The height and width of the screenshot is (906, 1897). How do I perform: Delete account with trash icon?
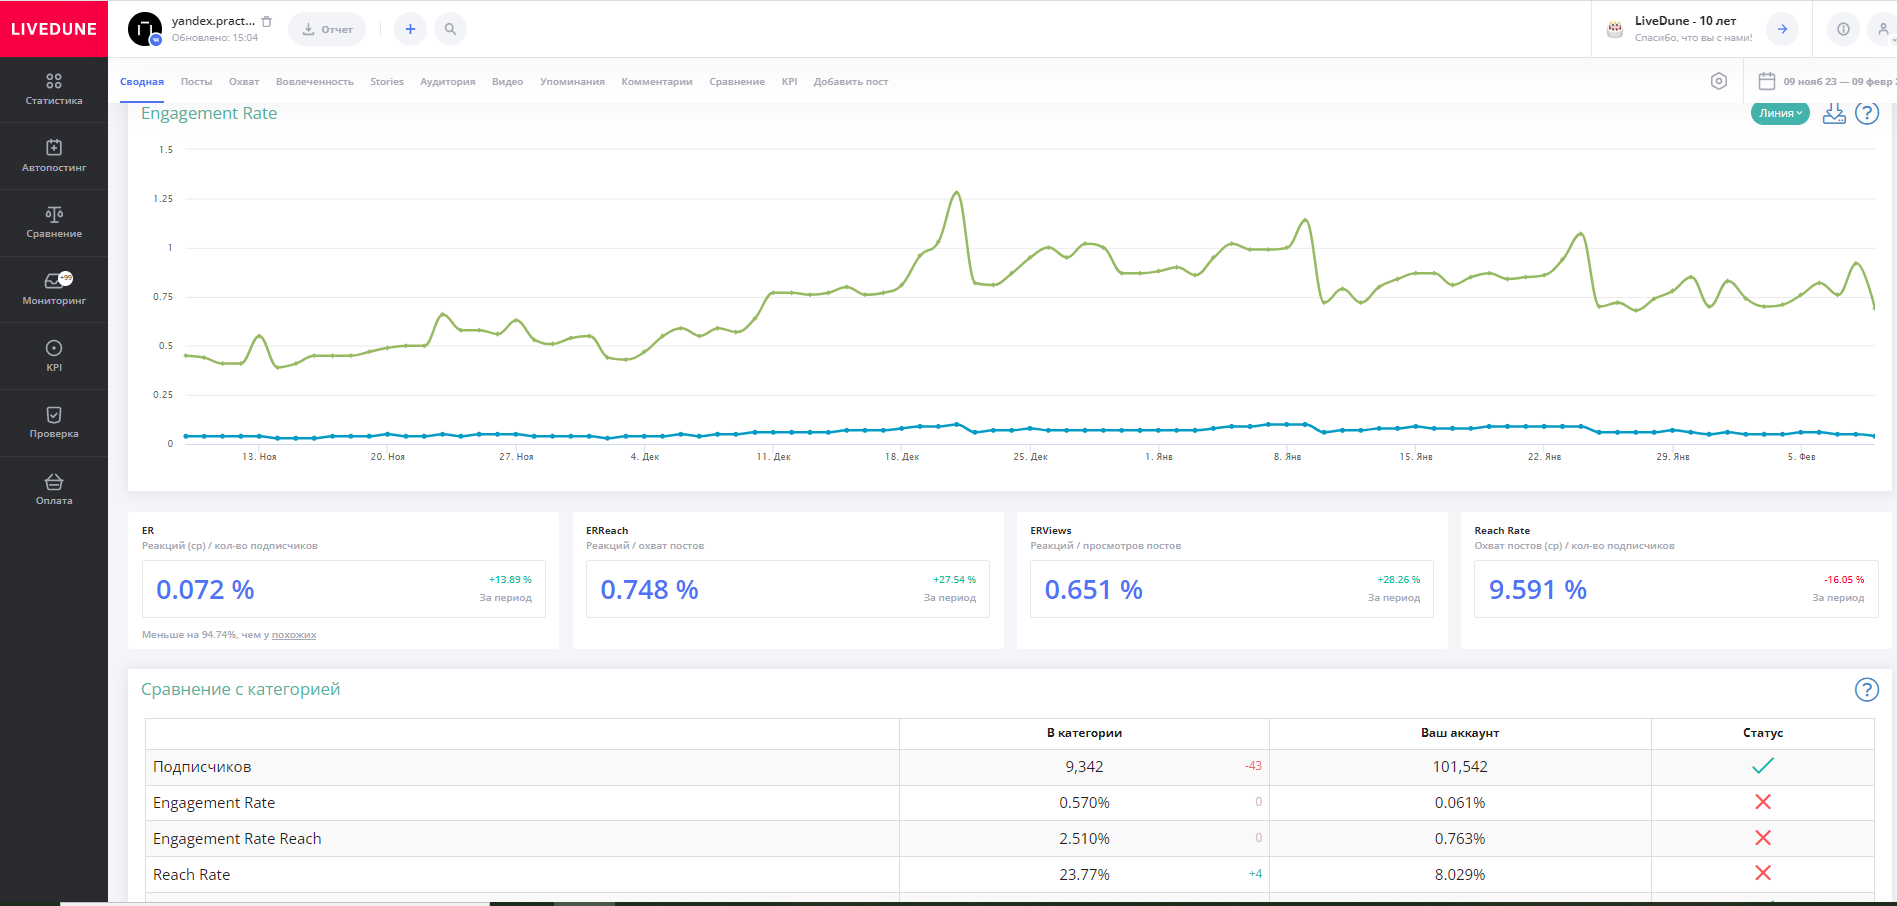266,21
